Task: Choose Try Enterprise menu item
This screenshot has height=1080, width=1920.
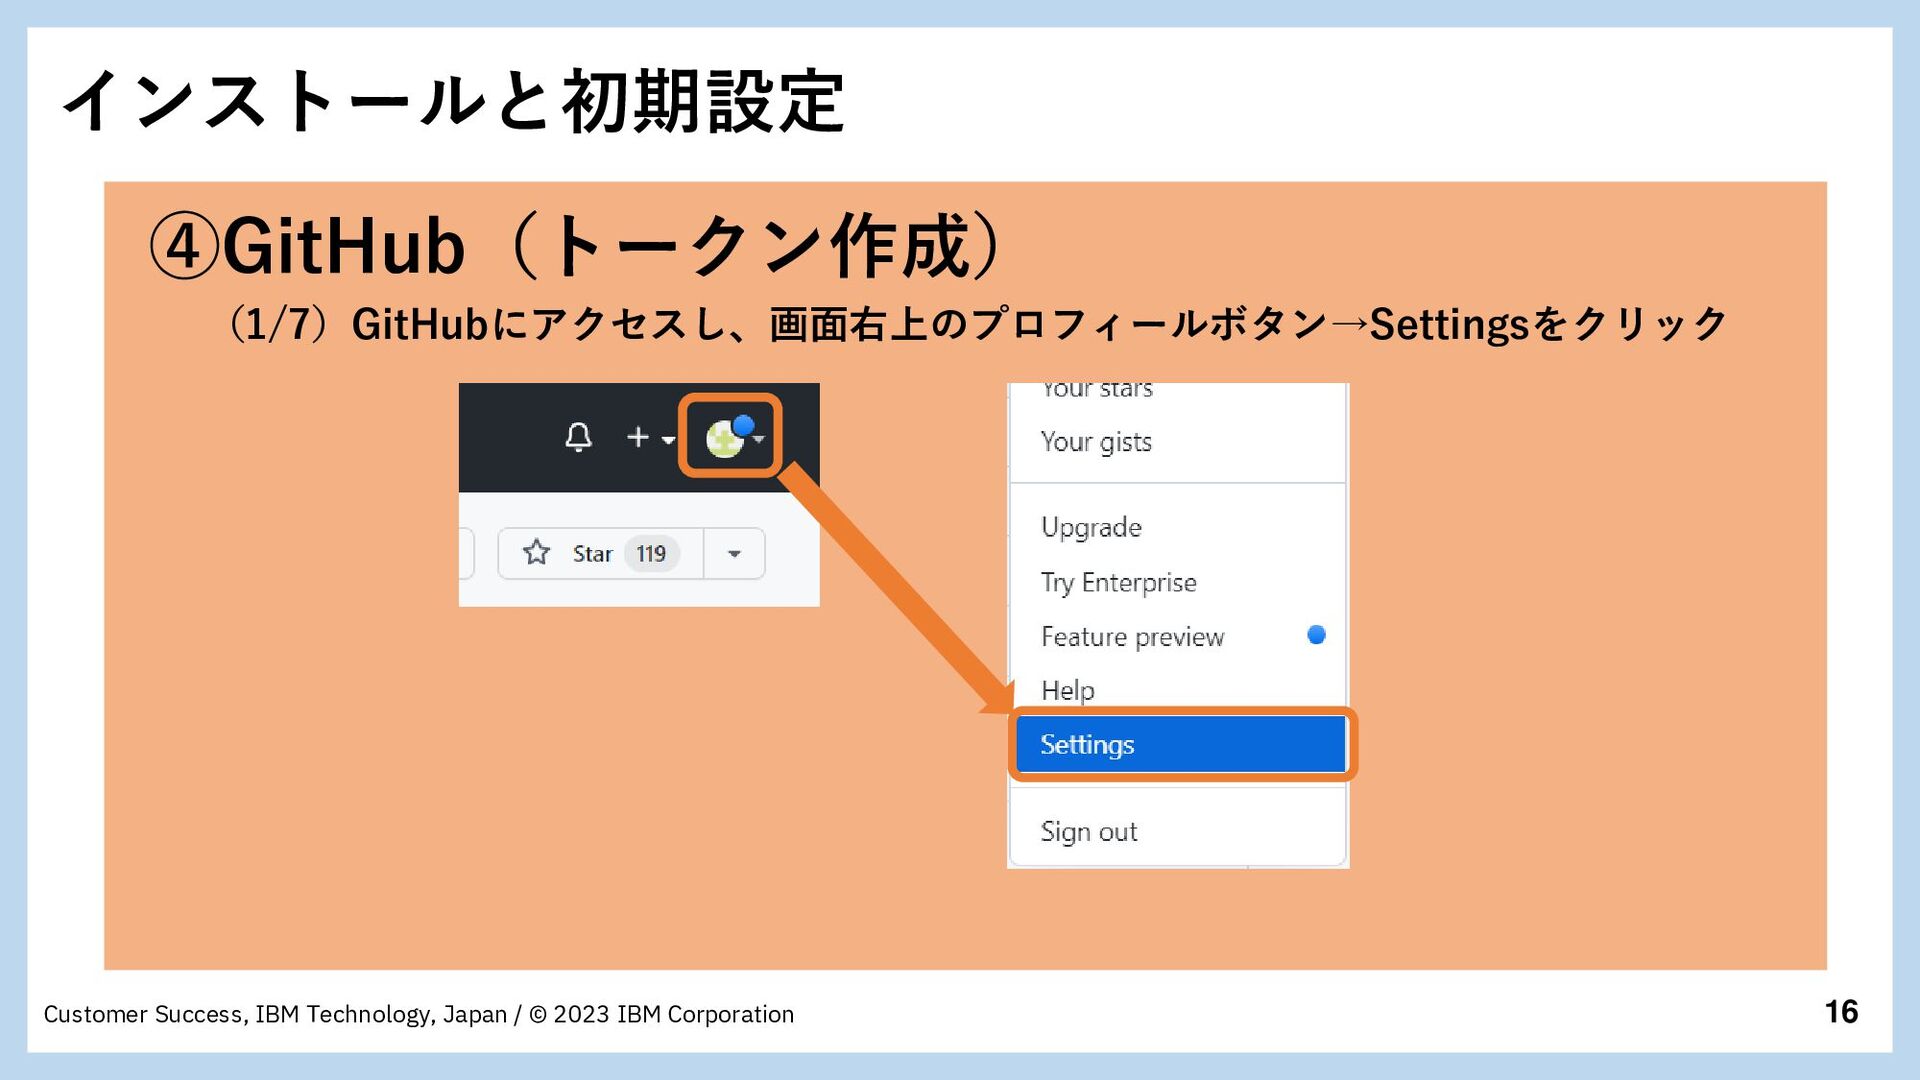Action: tap(1118, 582)
